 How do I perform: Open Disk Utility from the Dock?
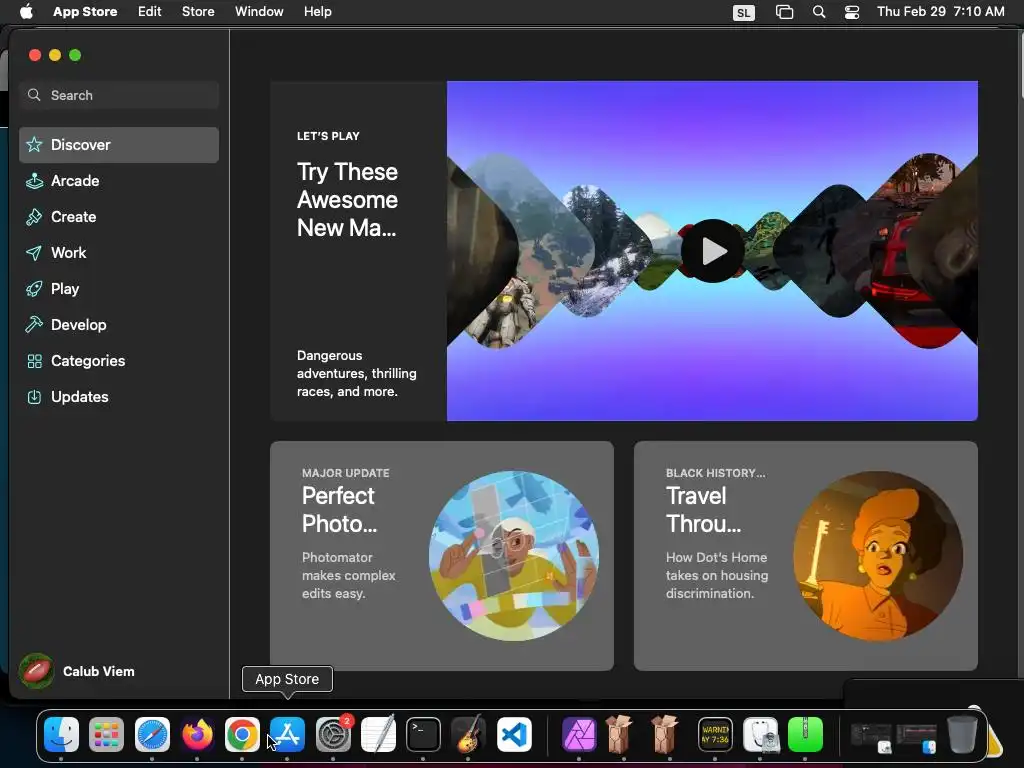click(x=760, y=735)
